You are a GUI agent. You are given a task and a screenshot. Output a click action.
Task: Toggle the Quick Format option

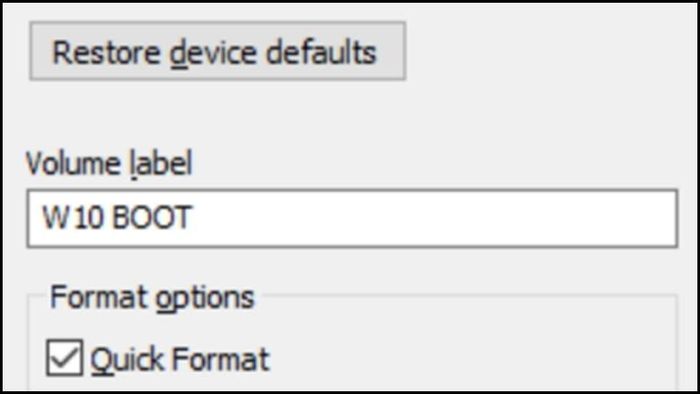click(64, 357)
